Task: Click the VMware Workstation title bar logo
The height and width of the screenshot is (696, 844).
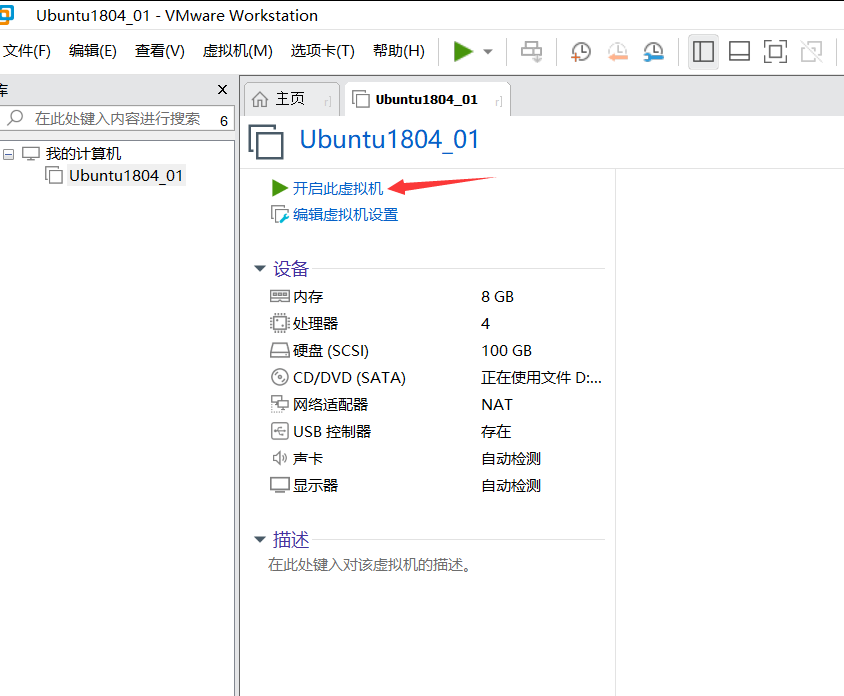Action: click(x=5, y=15)
